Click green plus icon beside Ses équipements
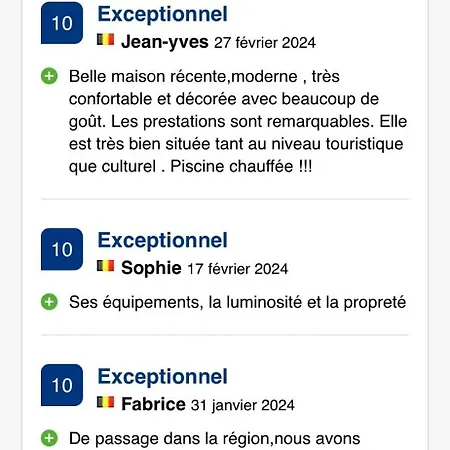 [x=49, y=302]
